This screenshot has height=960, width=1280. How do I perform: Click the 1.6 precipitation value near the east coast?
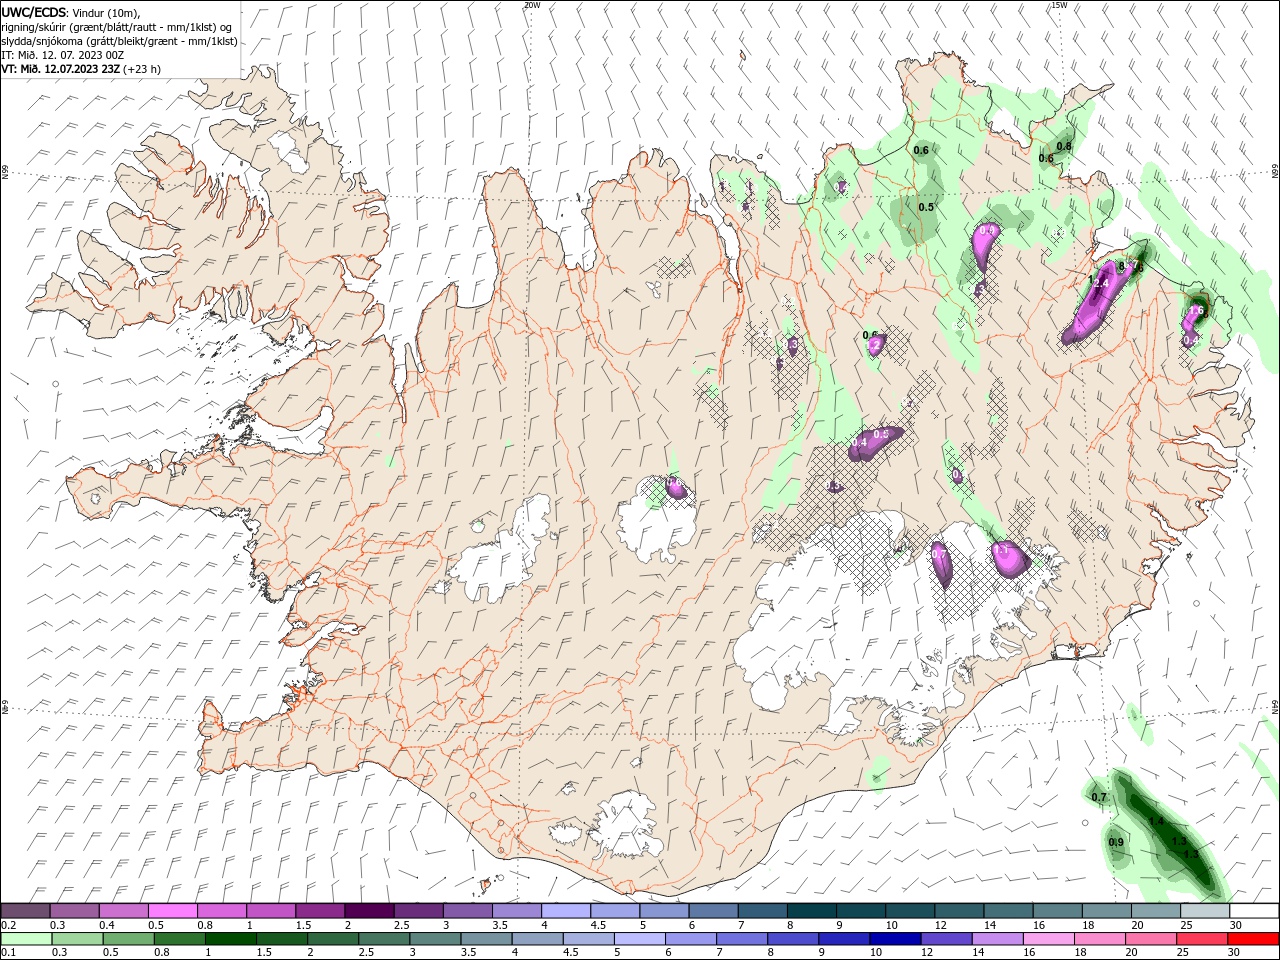1195,311
